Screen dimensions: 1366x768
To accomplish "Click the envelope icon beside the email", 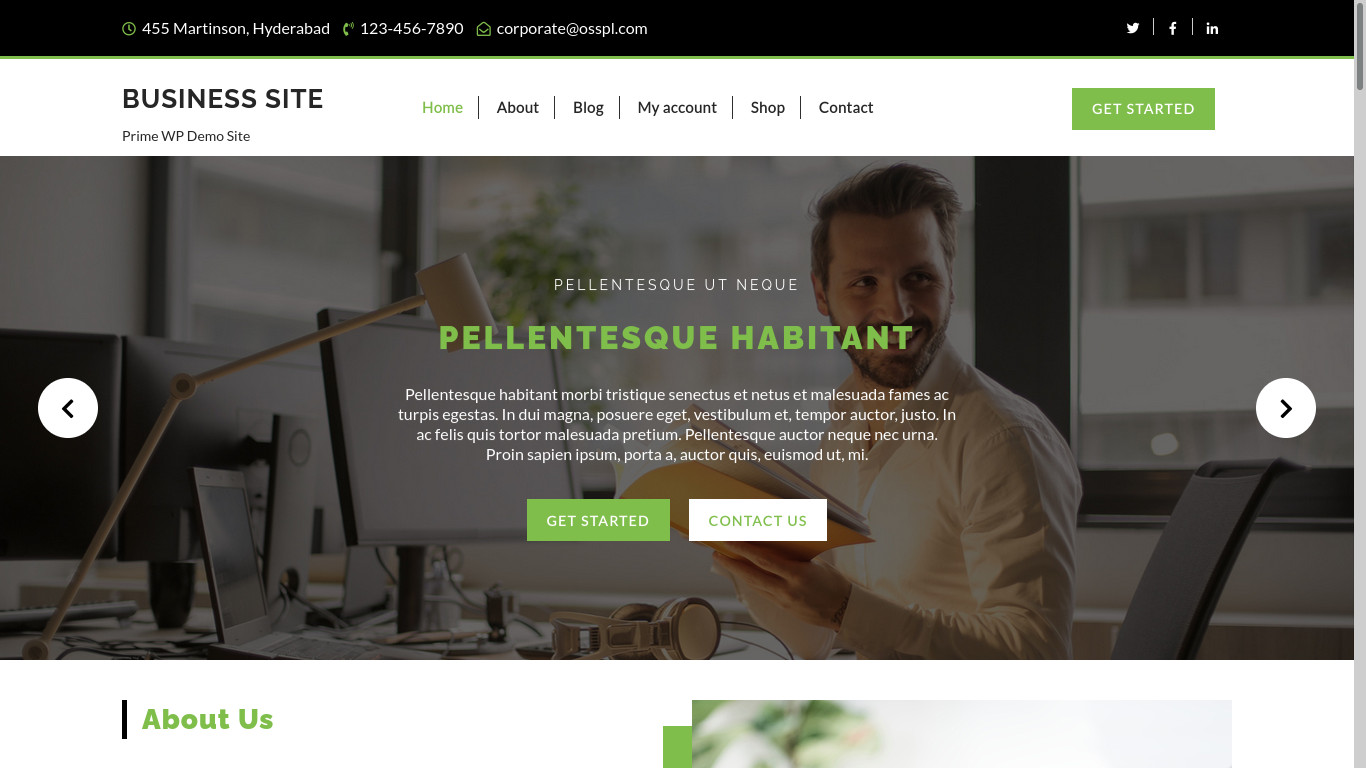I will click(484, 29).
